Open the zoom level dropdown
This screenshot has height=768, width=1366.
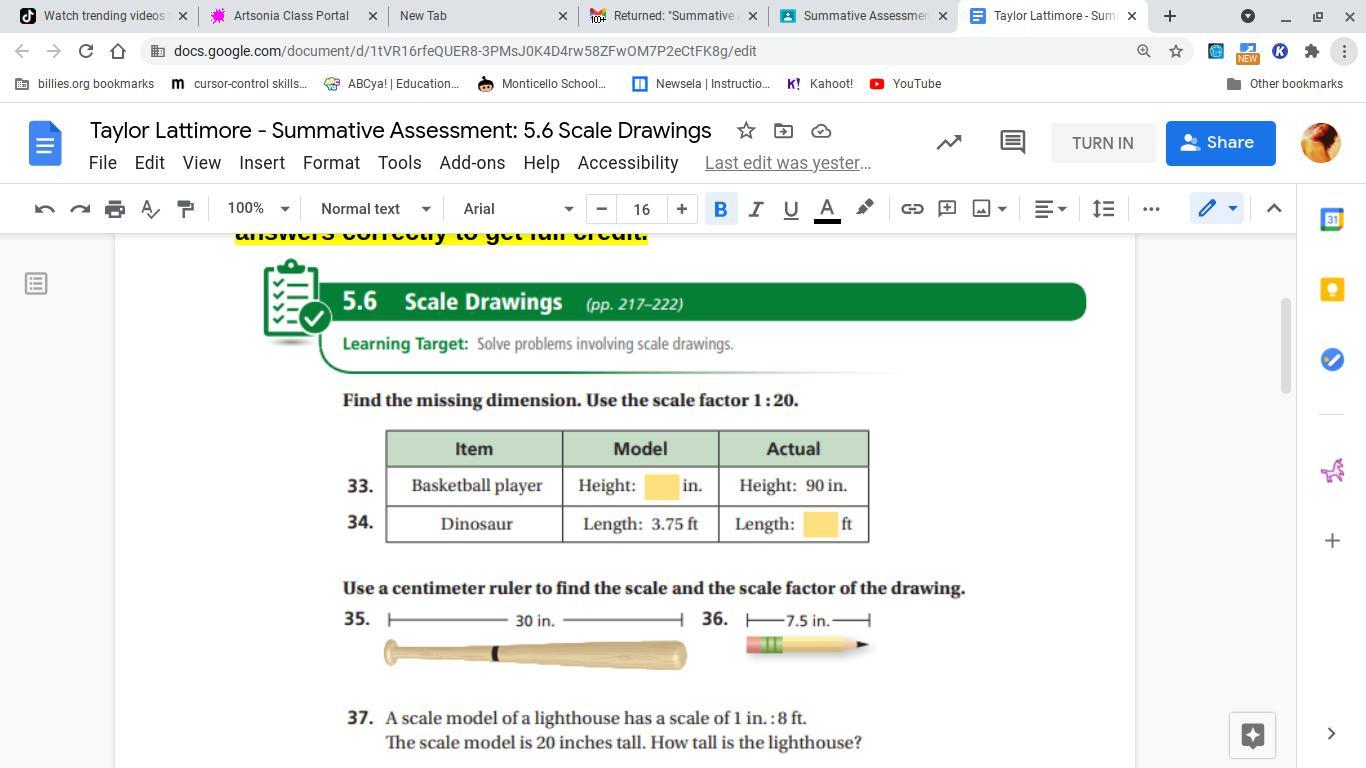[x=258, y=209]
